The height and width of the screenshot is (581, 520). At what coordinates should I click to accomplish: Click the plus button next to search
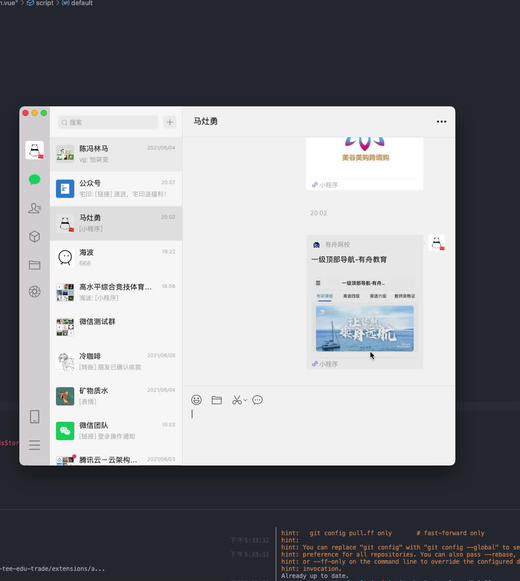coord(170,122)
